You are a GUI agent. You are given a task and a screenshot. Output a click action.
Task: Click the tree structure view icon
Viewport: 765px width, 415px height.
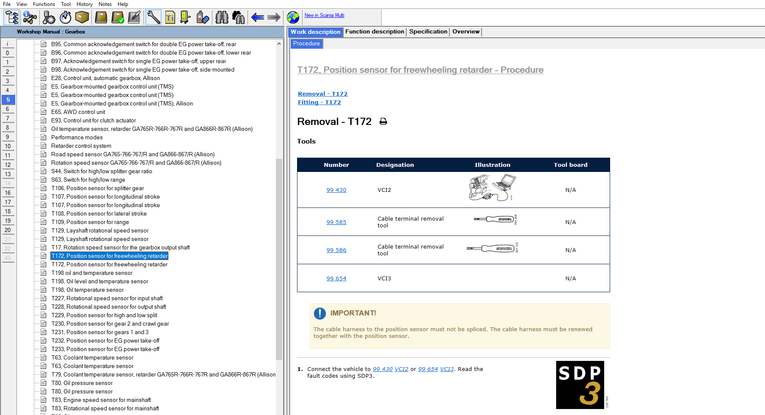[x=14, y=17]
